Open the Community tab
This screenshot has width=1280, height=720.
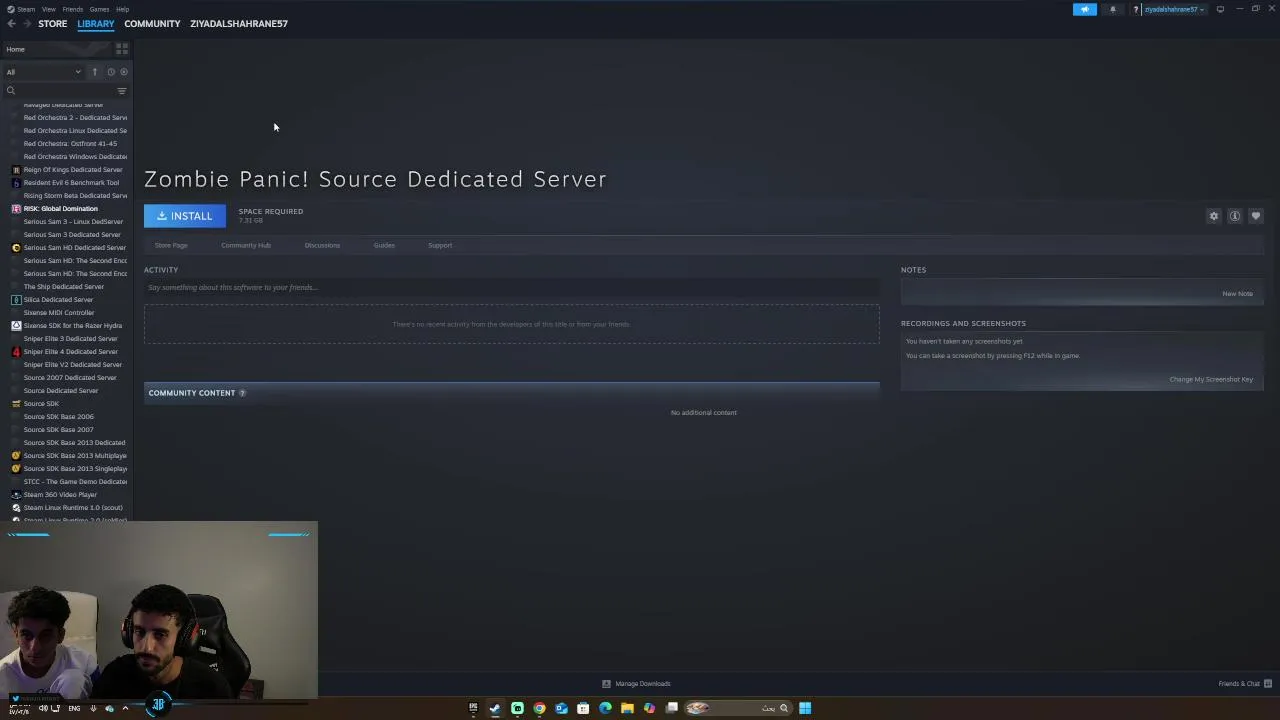coord(152,24)
